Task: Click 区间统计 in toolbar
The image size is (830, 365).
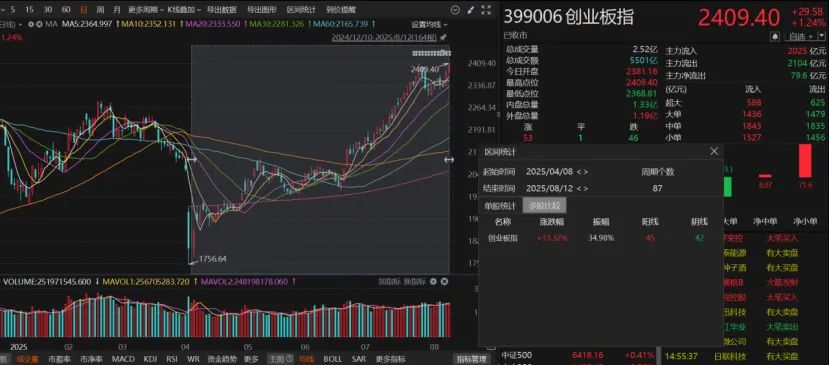Action: coord(301,10)
